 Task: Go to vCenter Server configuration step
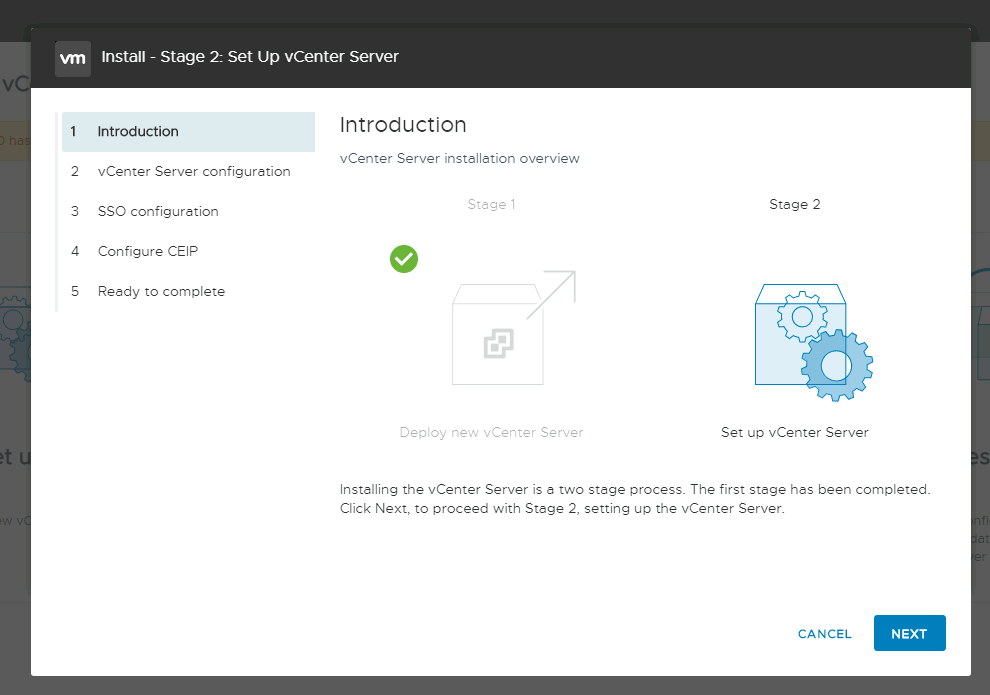(194, 172)
